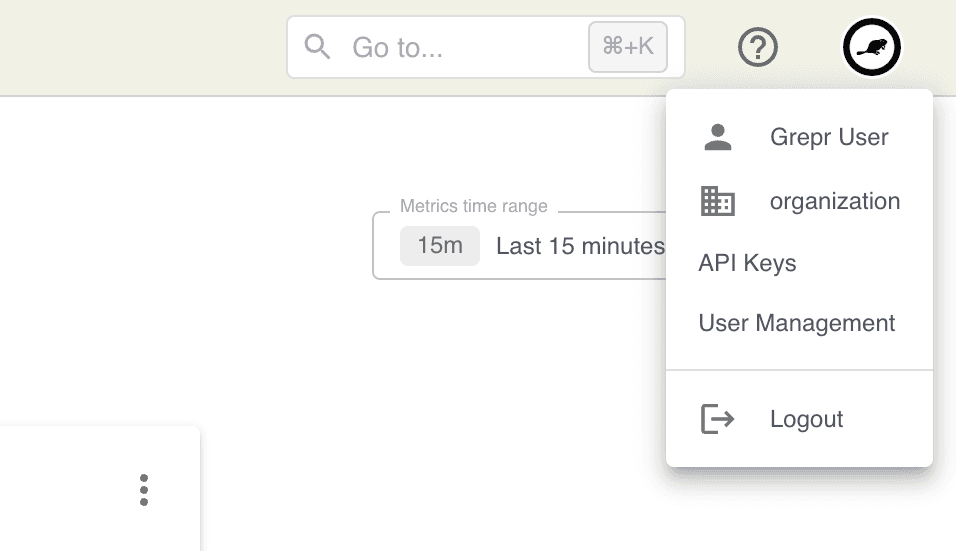Open API Keys from the menu

pyautogui.click(x=799, y=263)
